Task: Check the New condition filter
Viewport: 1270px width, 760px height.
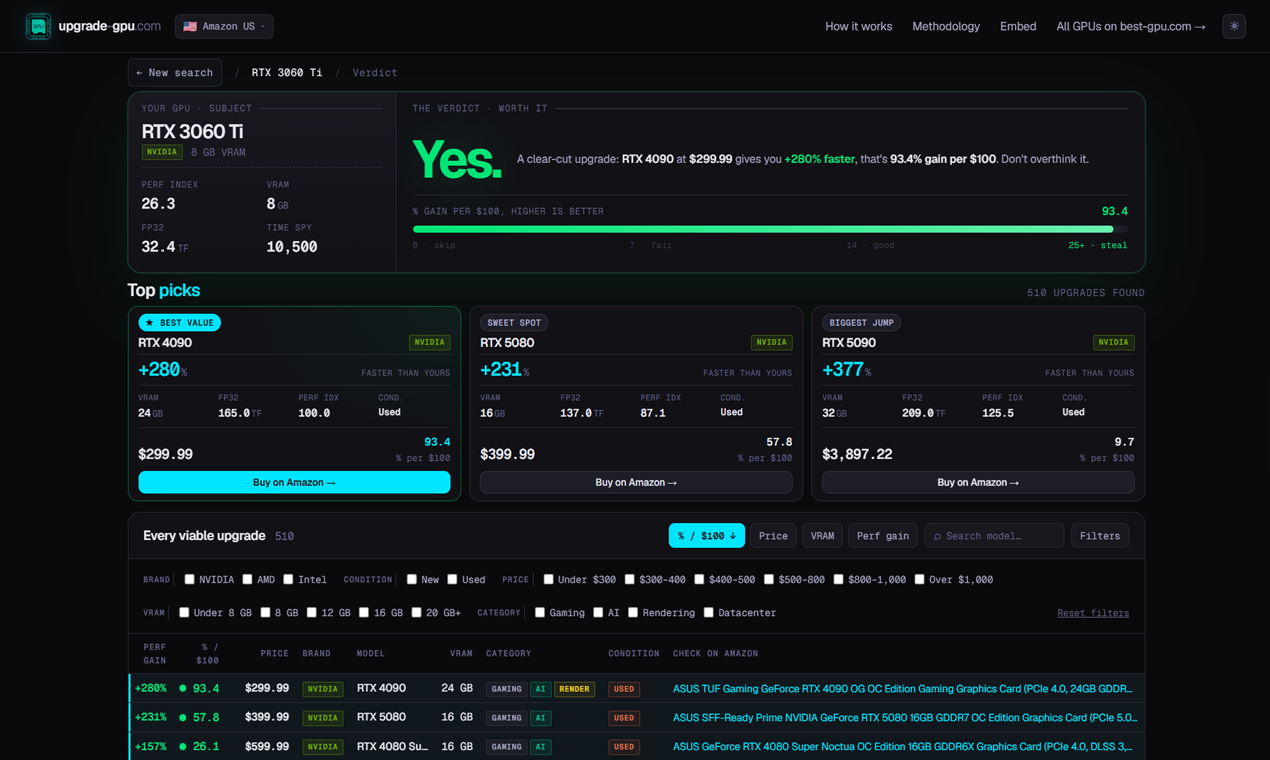Action: [x=411, y=579]
